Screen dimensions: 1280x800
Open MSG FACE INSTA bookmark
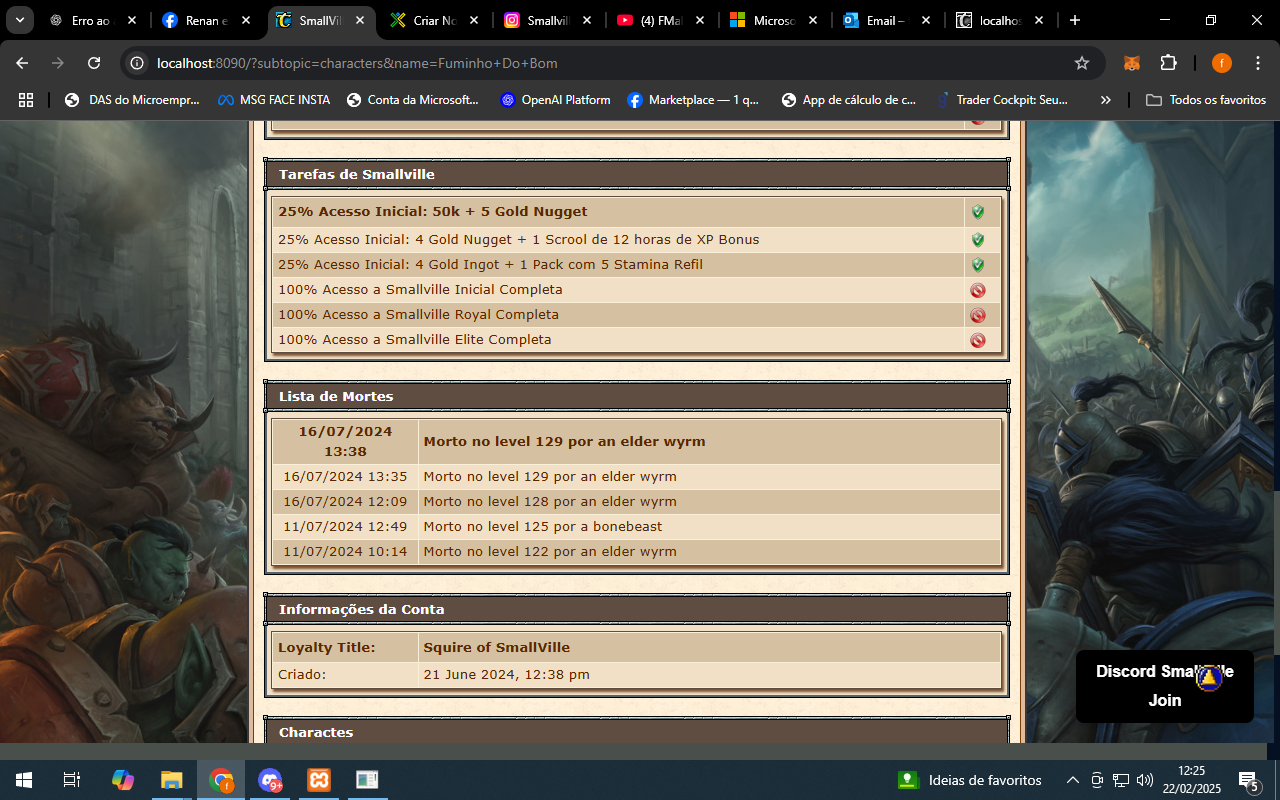click(273, 100)
